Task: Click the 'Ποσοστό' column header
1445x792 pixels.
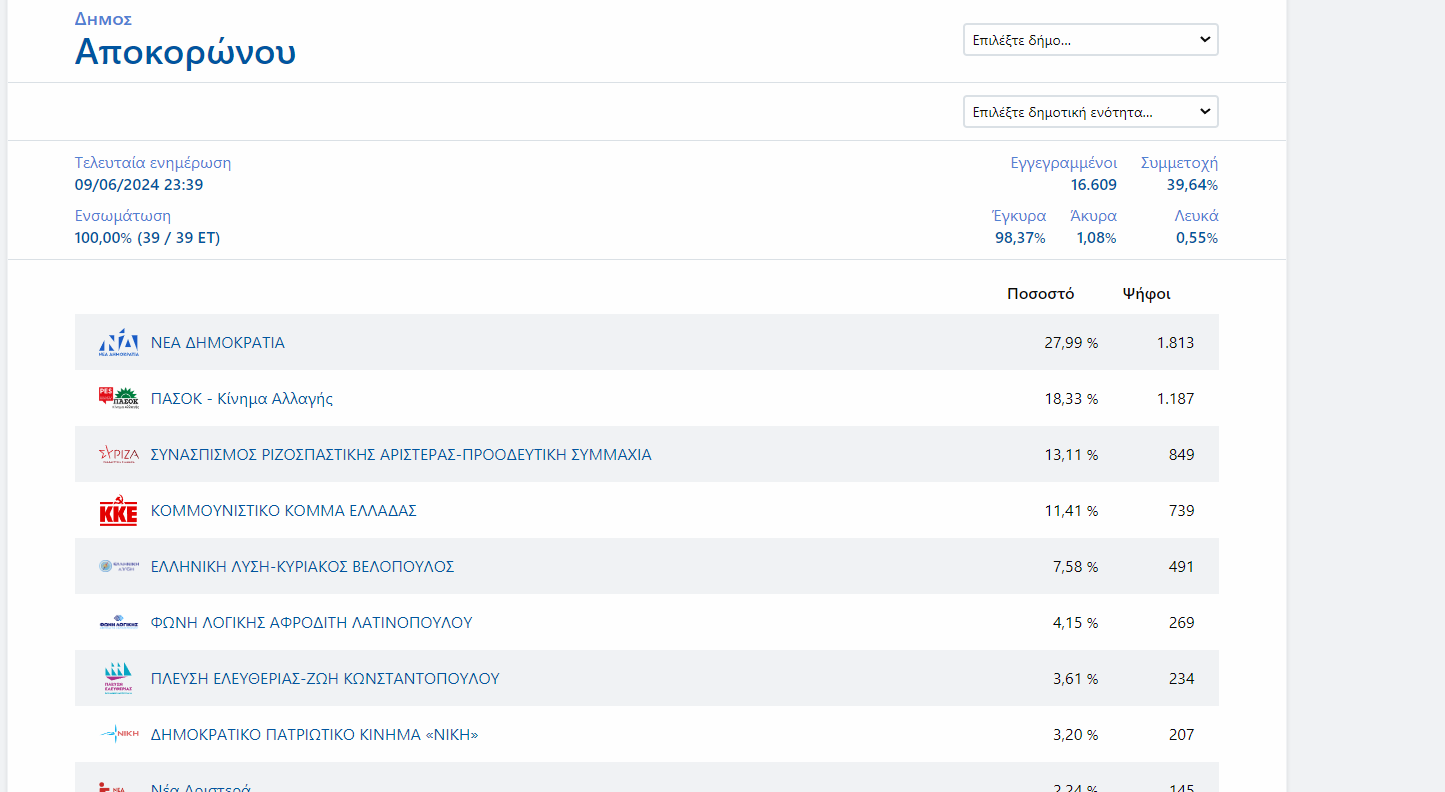Action: coord(1040,293)
